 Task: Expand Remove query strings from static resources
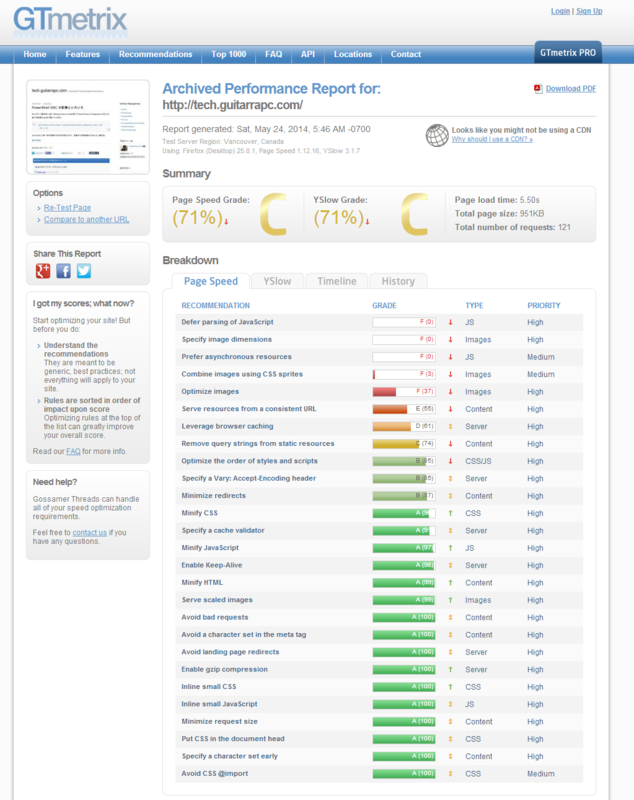[258, 443]
